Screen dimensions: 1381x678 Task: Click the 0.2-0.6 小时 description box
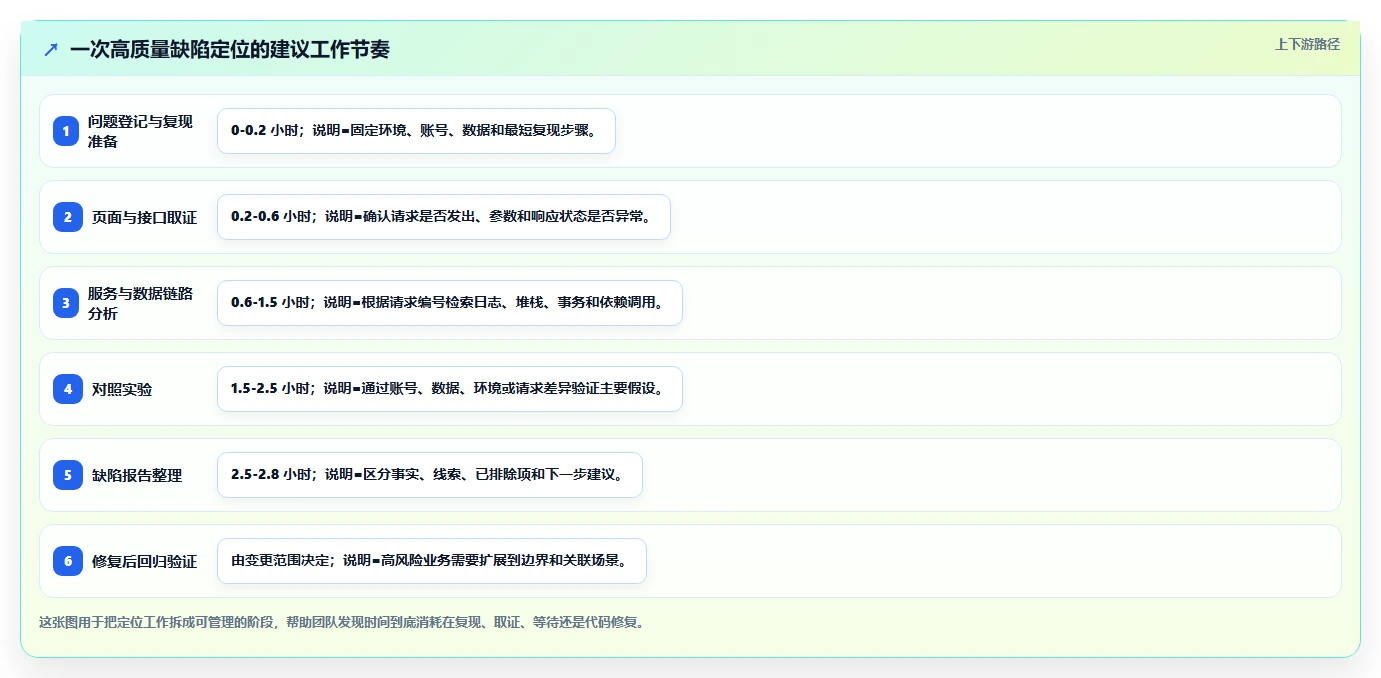pyautogui.click(x=444, y=217)
